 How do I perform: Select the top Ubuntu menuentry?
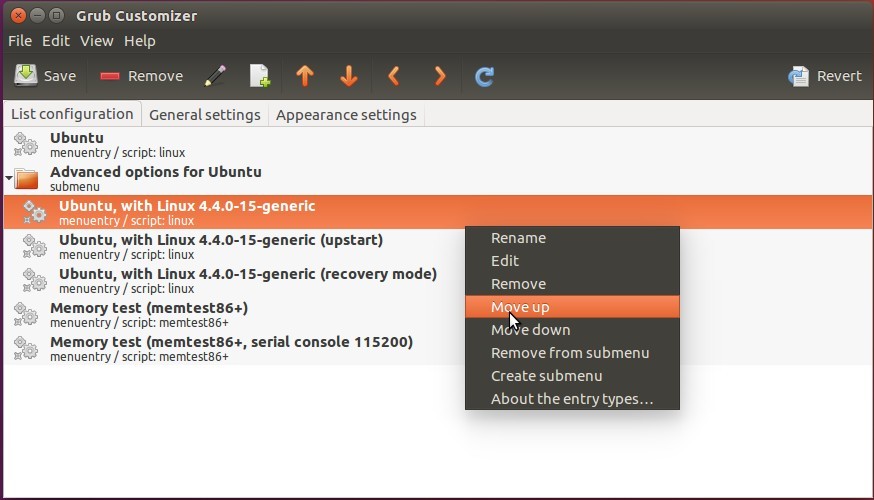click(x=438, y=144)
